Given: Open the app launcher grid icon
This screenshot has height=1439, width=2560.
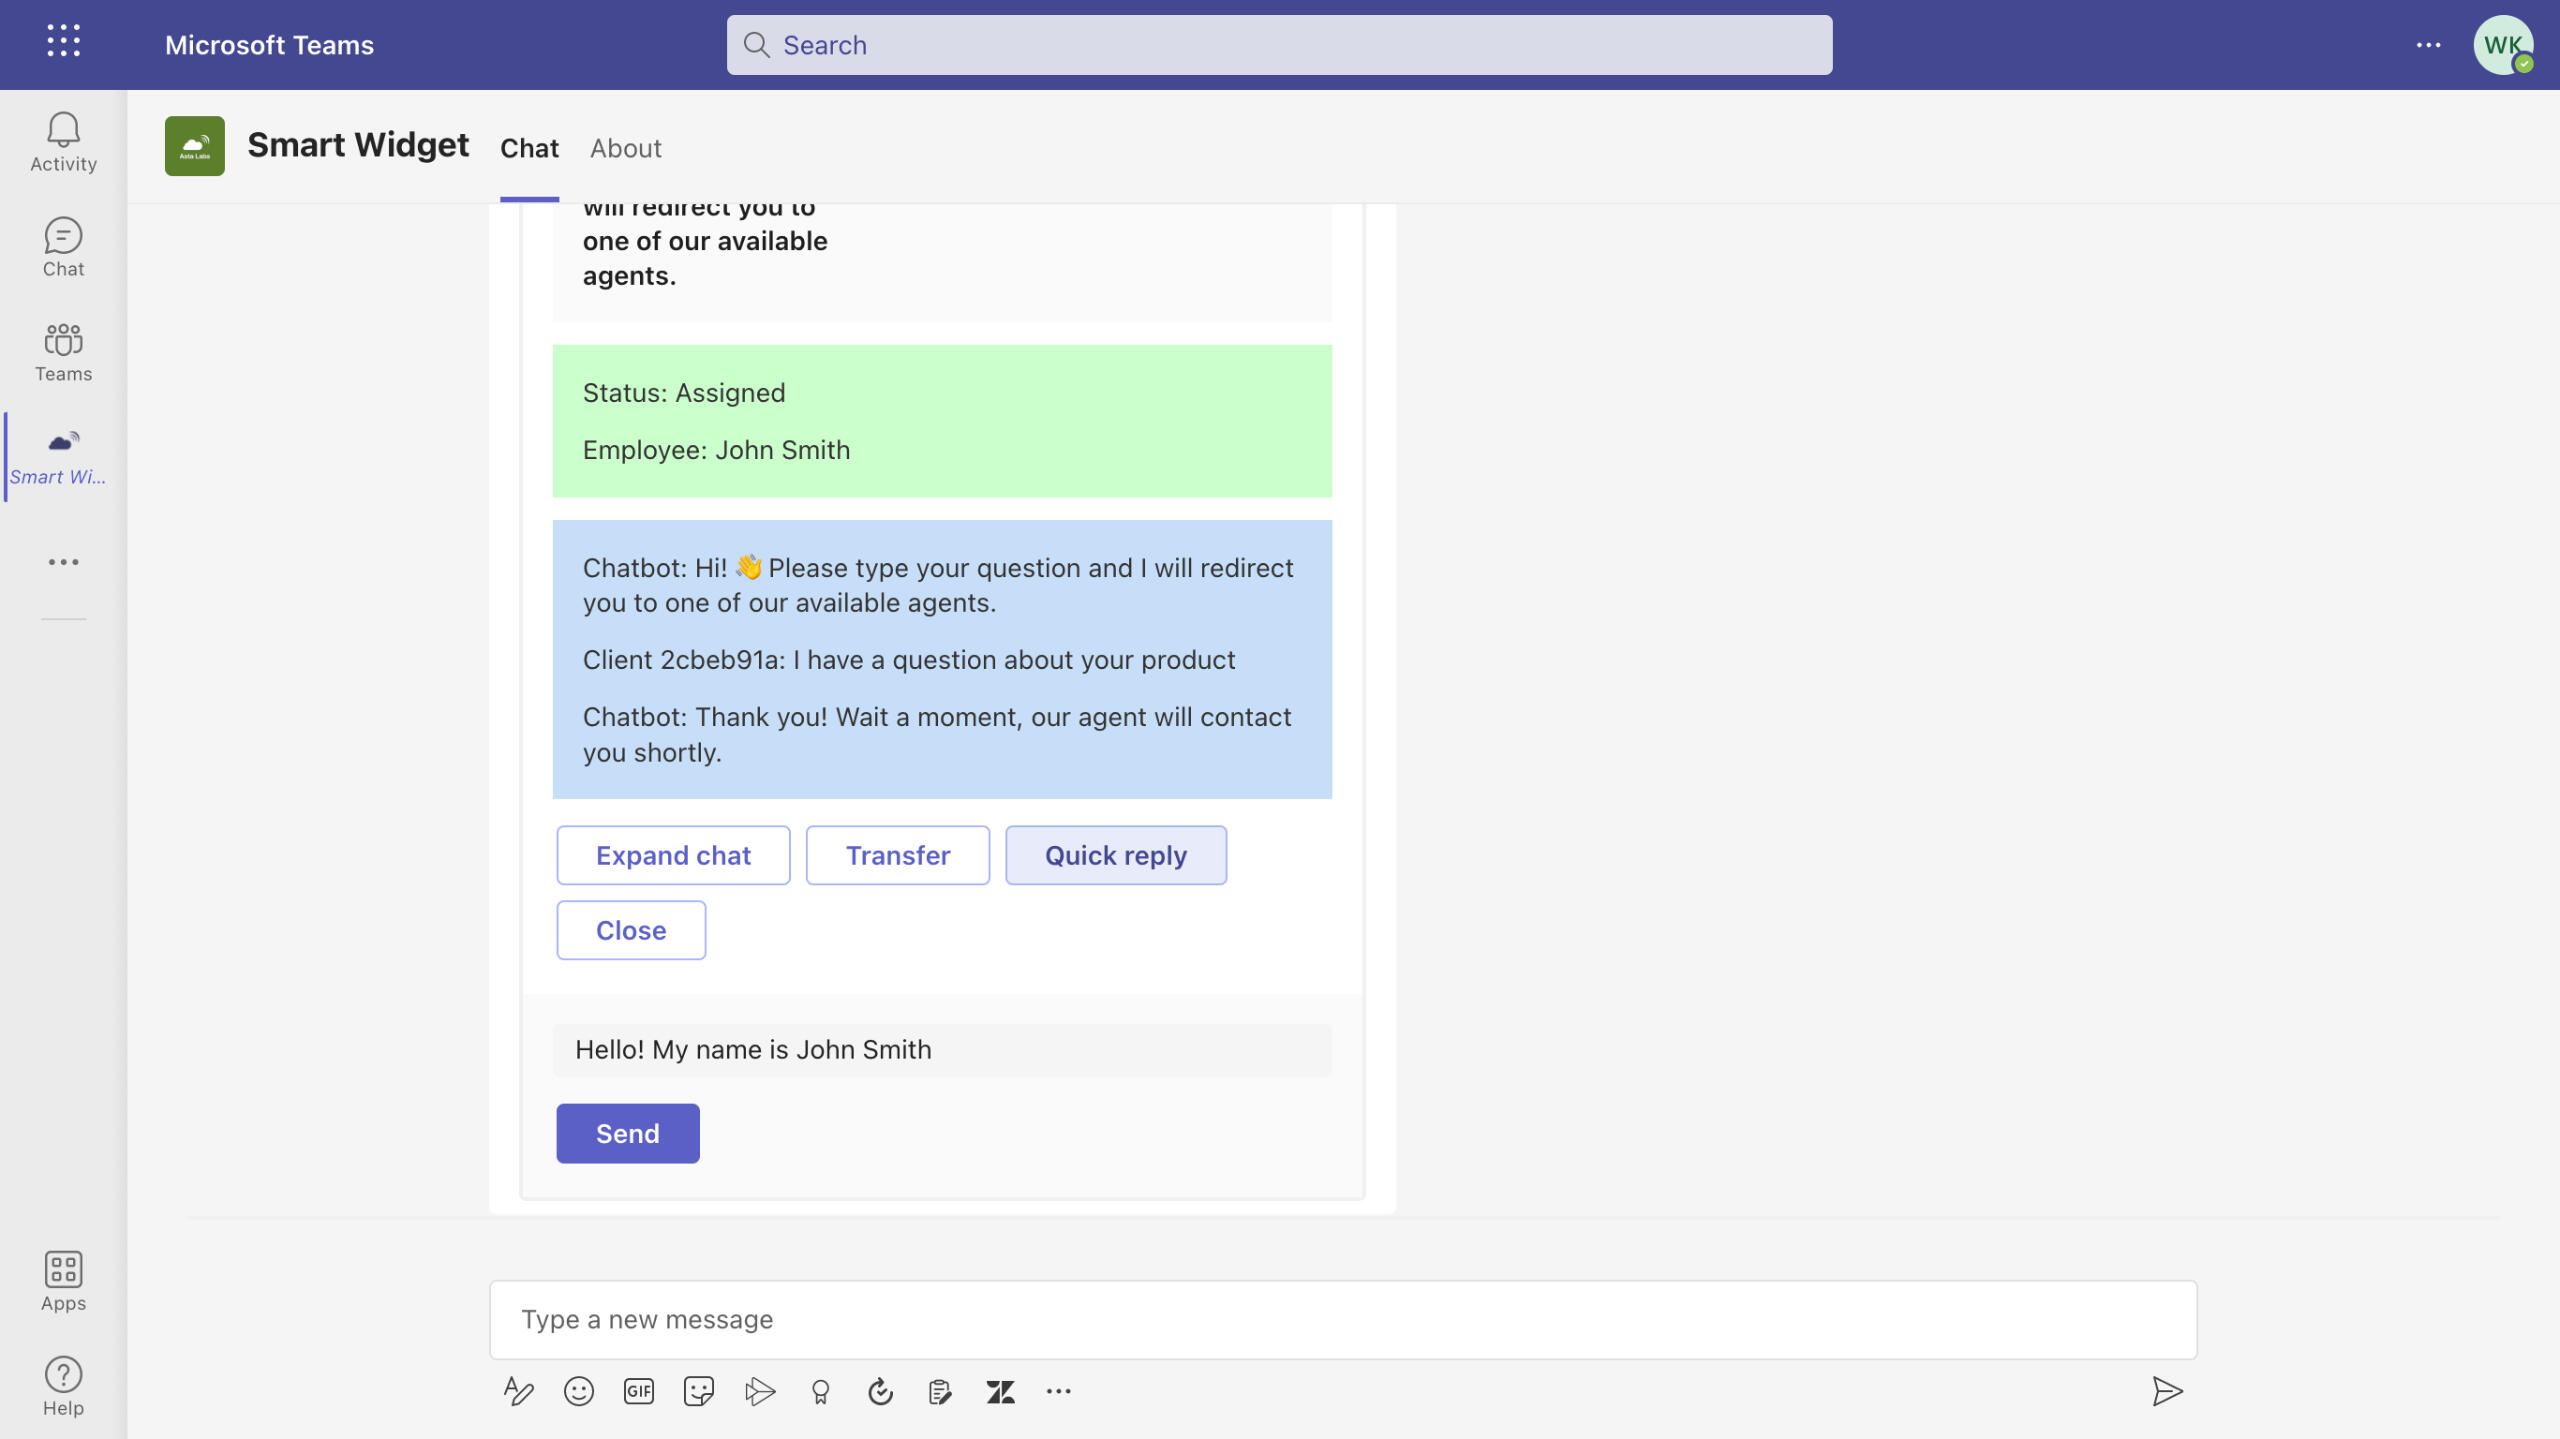Looking at the screenshot, I should 63,41.
